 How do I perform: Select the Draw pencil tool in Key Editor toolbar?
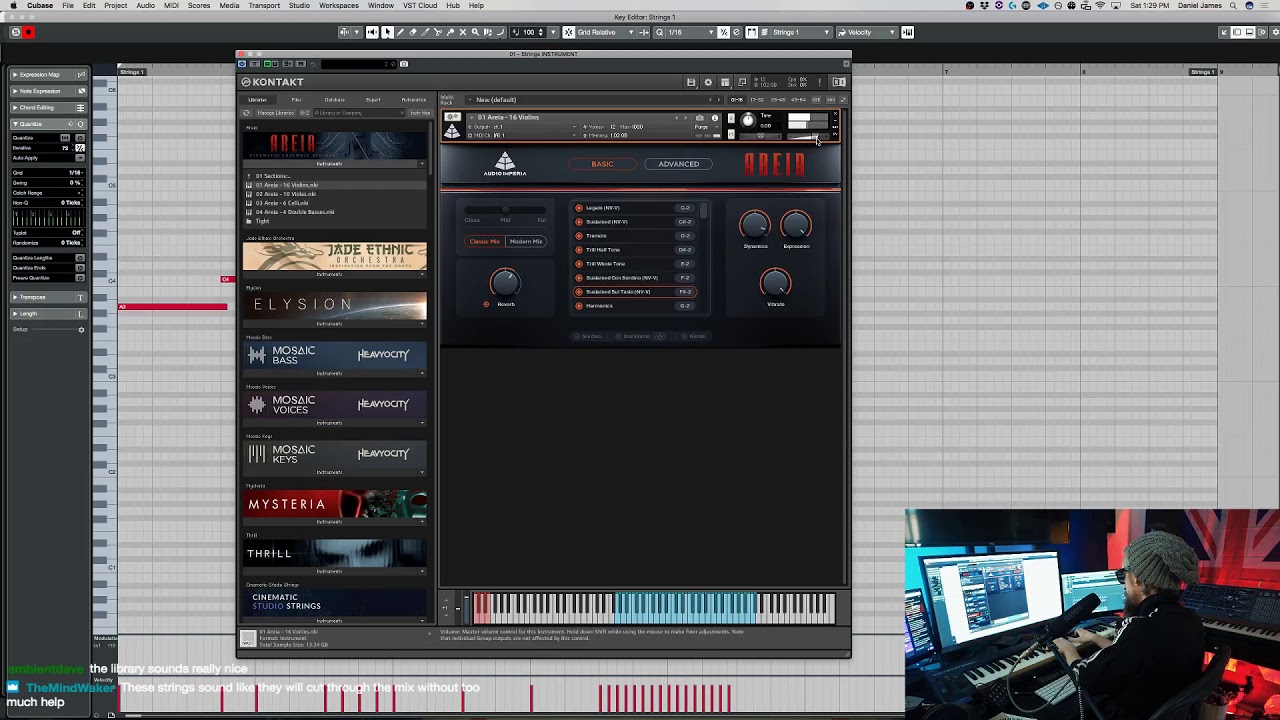[x=400, y=32]
